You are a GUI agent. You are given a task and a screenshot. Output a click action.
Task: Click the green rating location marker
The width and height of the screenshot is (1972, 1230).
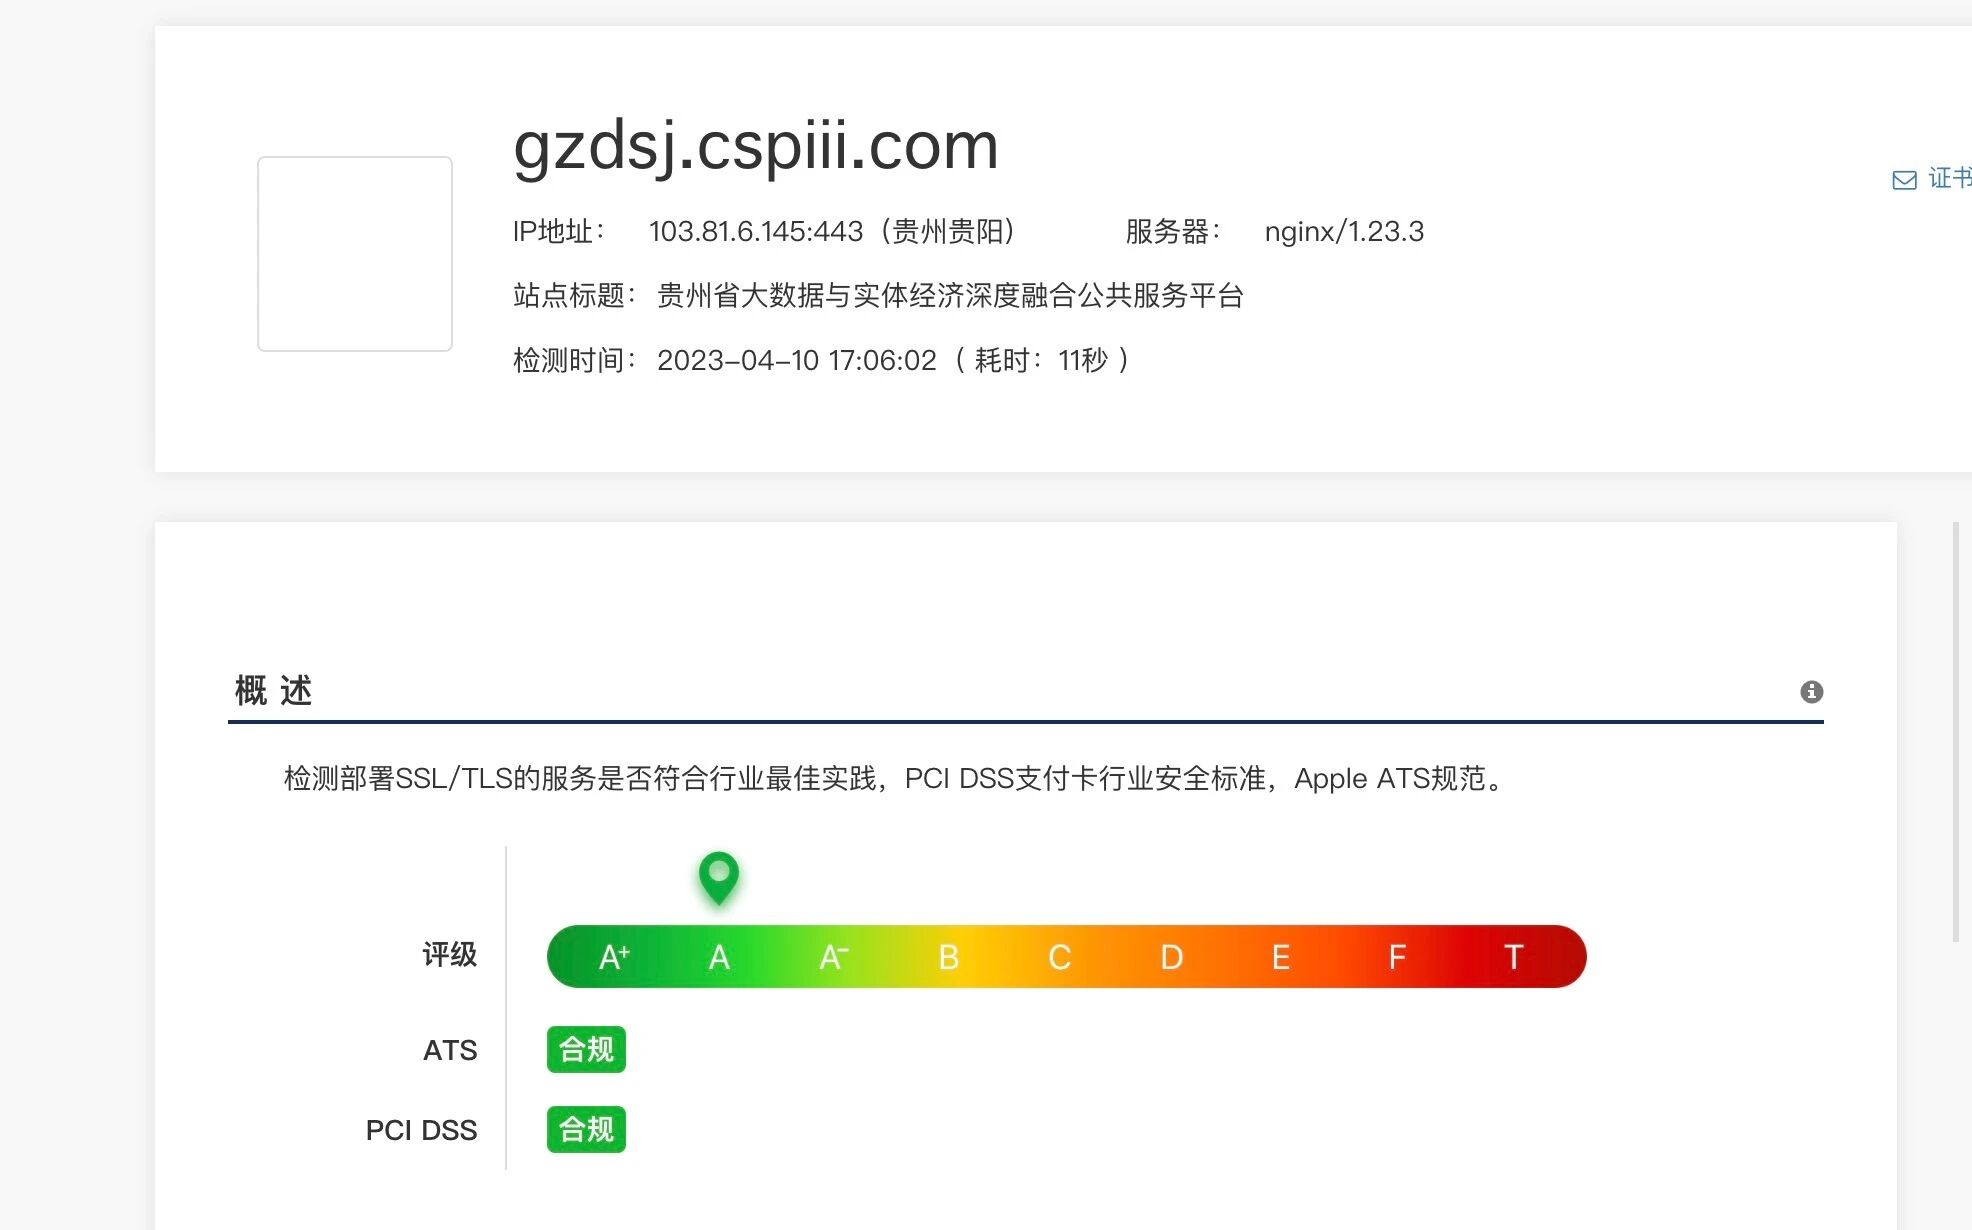(718, 876)
